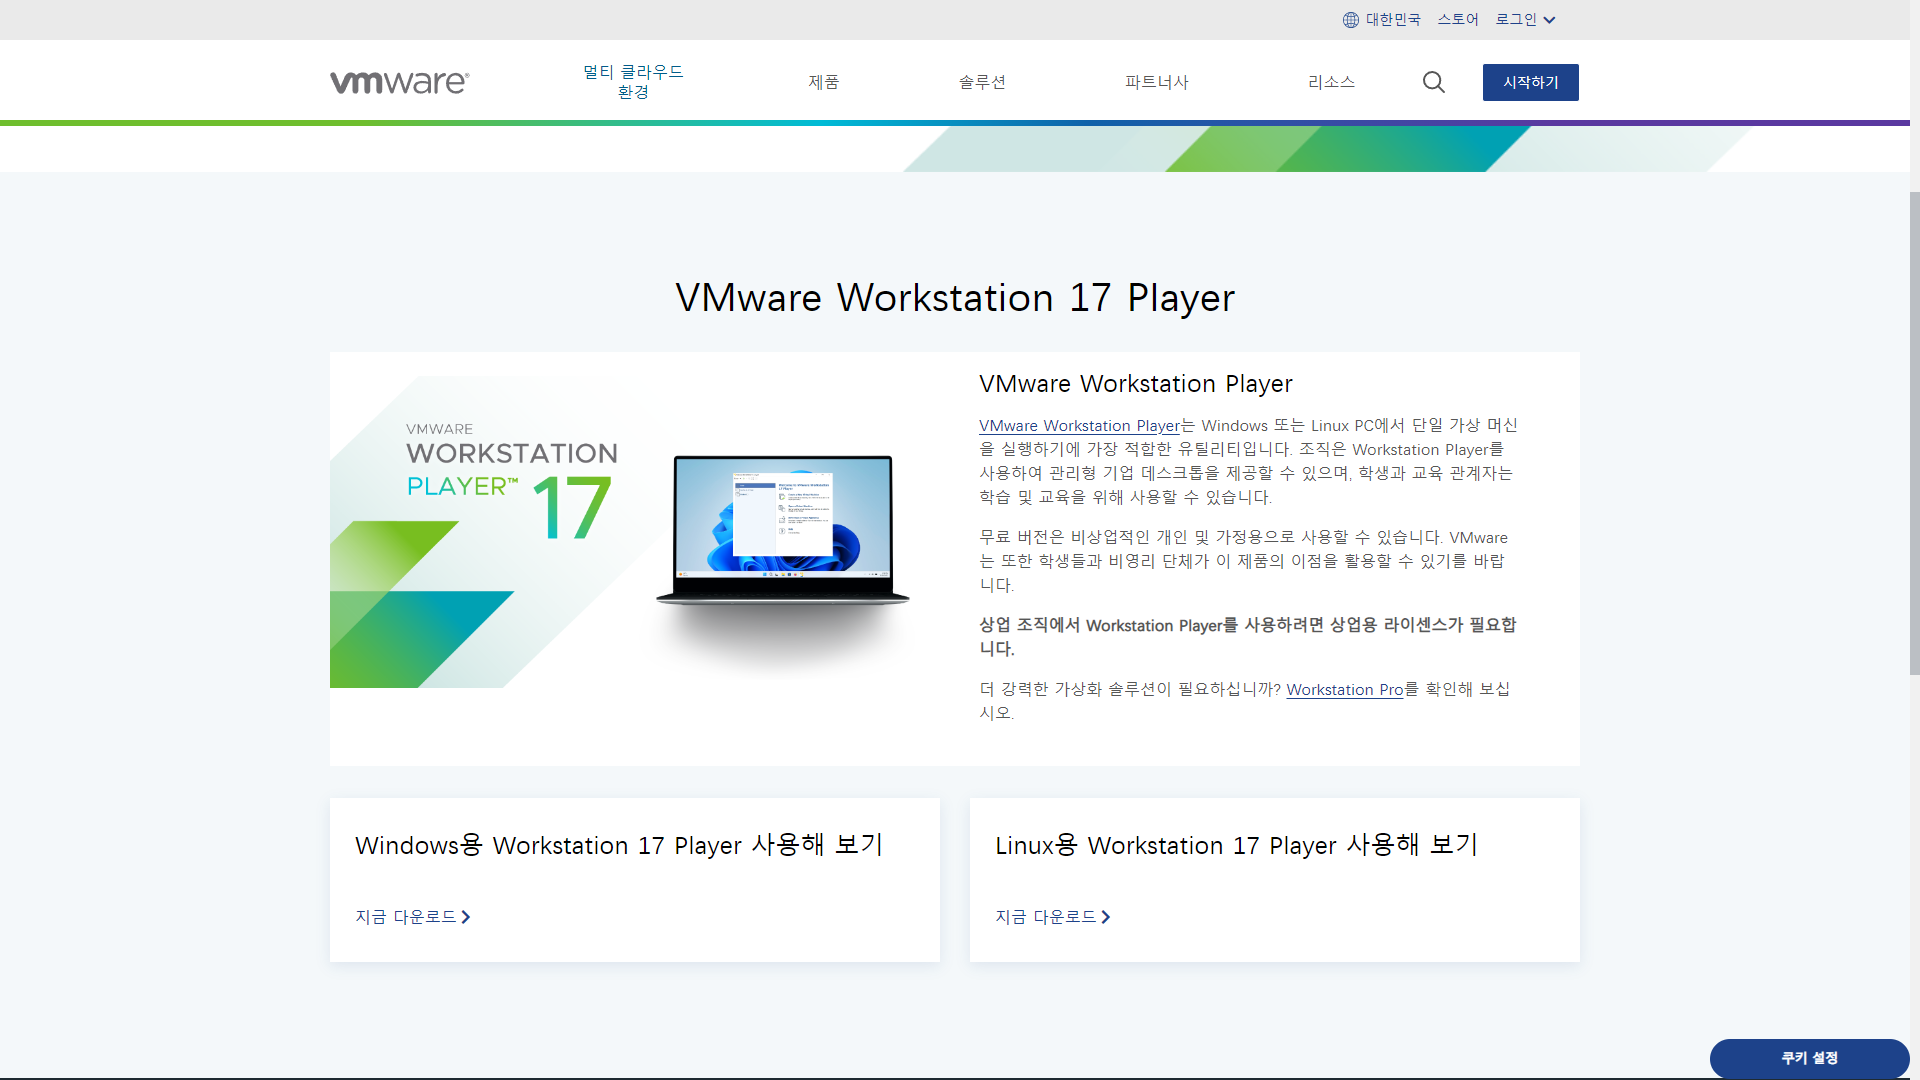Click 지금 다운로드 under Linux용 Workstation

[x=1053, y=917]
